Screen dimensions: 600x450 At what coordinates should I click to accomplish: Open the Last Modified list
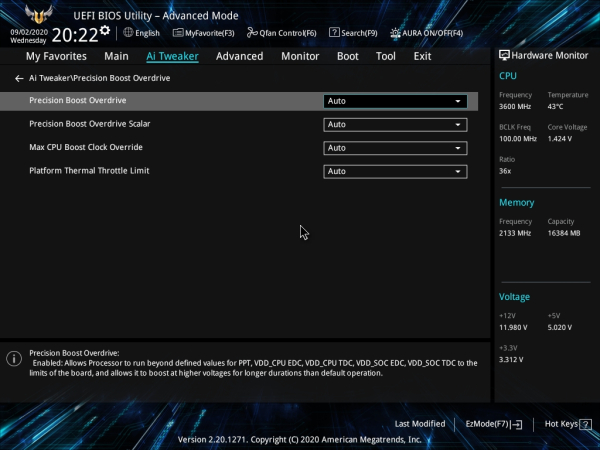click(420, 424)
